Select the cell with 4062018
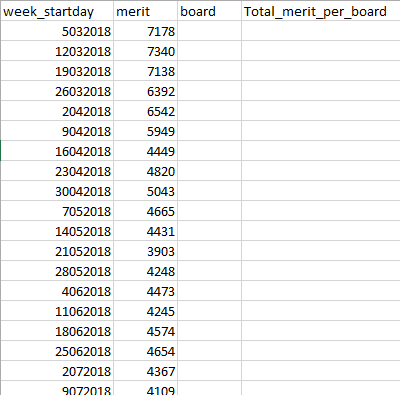Image resolution: width=400 pixels, height=396 pixels. click(x=57, y=291)
